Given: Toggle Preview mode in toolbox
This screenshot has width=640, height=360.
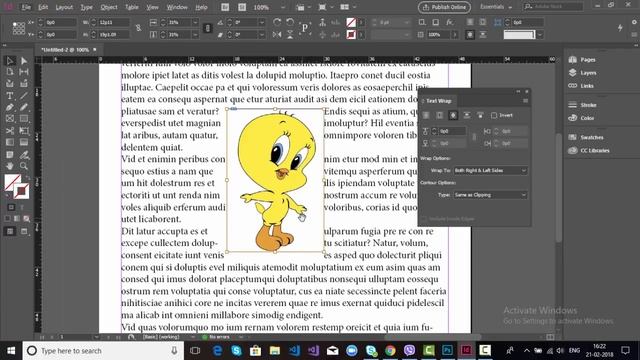Looking at the screenshot, I should coord(24,231).
